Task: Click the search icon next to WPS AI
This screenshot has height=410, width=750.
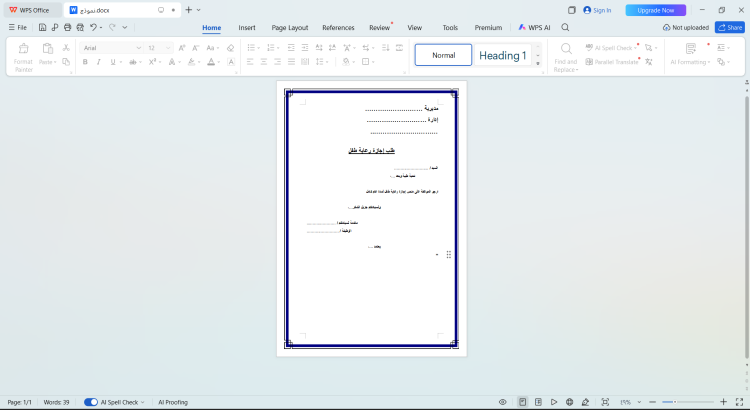Action: point(565,28)
